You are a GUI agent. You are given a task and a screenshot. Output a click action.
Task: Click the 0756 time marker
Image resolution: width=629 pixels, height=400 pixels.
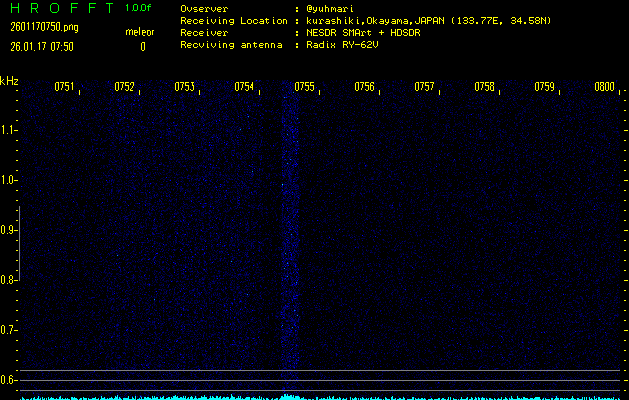pos(364,87)
